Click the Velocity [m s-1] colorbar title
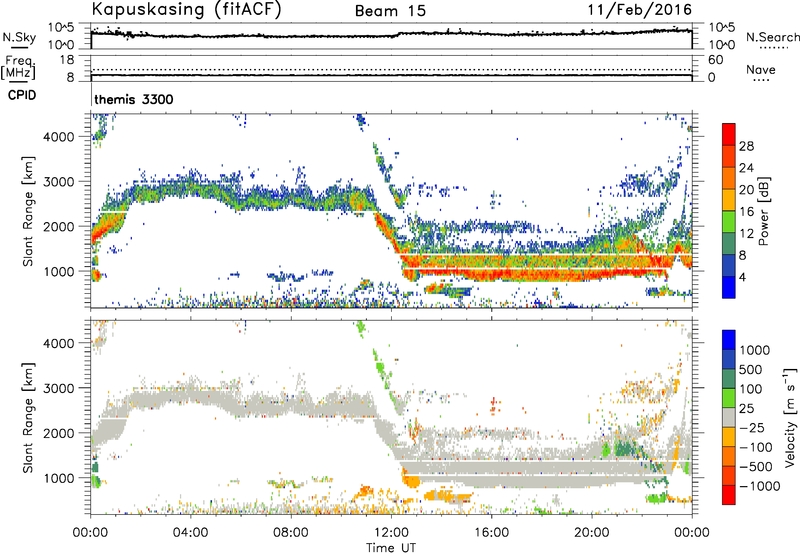Viewport: 800px width, 554px height. tap(790, 417)
